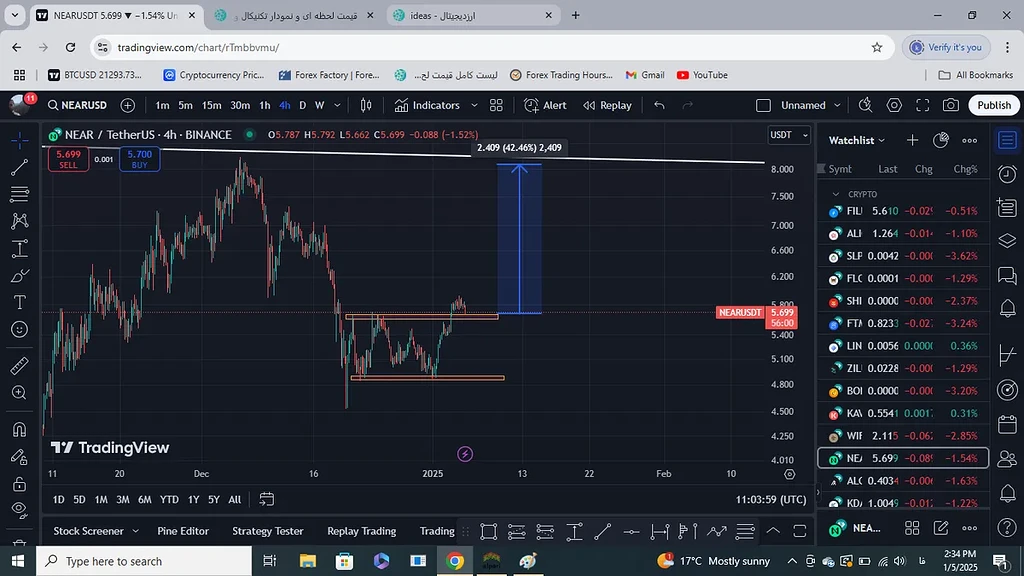Take a chart snapshot with camera icon

(951, 105)
